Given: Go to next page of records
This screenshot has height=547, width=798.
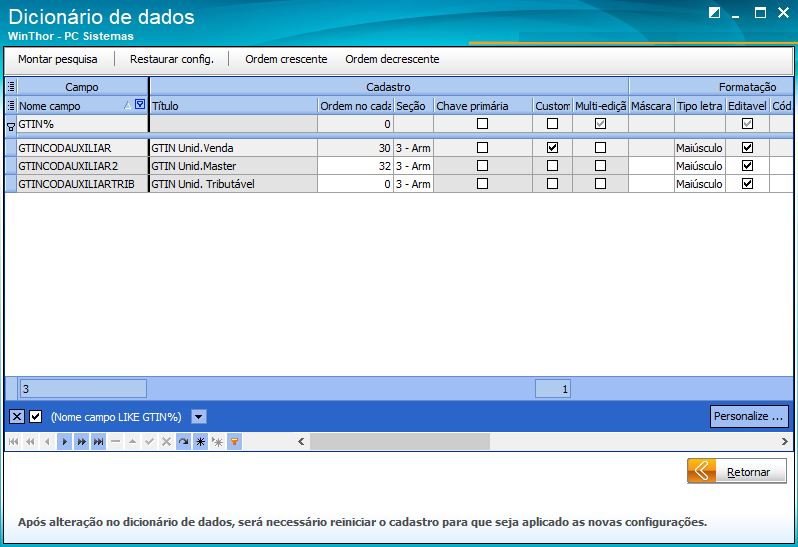Looking at the screenshot, I should coord(81,442).
